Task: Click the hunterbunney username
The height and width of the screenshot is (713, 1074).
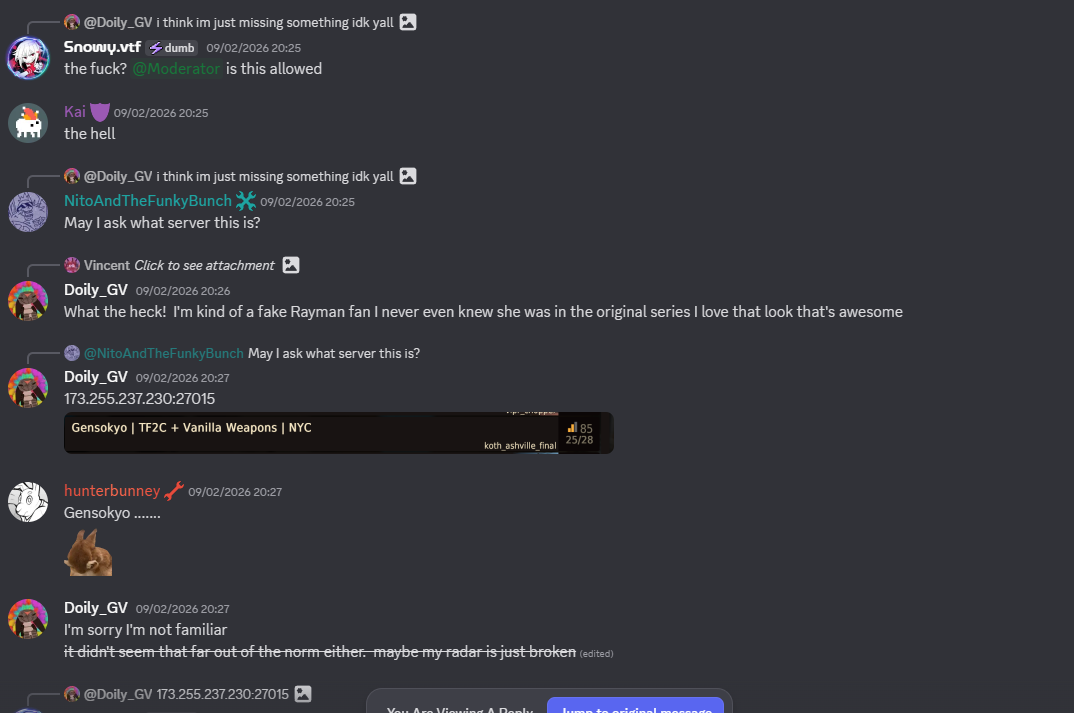Action: tap(112, 491)
